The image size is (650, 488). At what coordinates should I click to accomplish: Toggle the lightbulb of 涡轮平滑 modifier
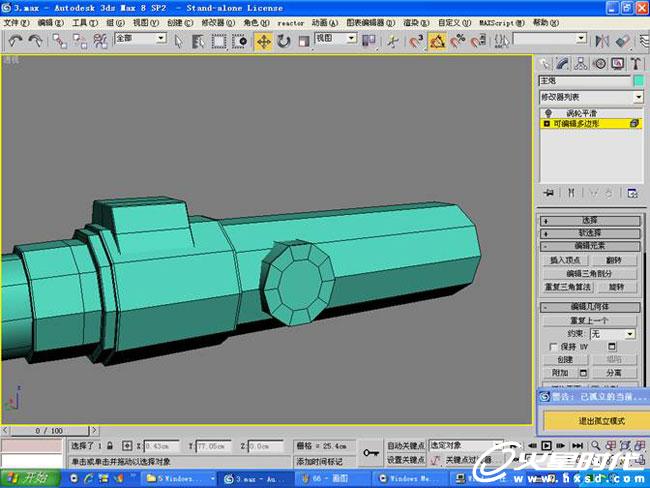548,113
